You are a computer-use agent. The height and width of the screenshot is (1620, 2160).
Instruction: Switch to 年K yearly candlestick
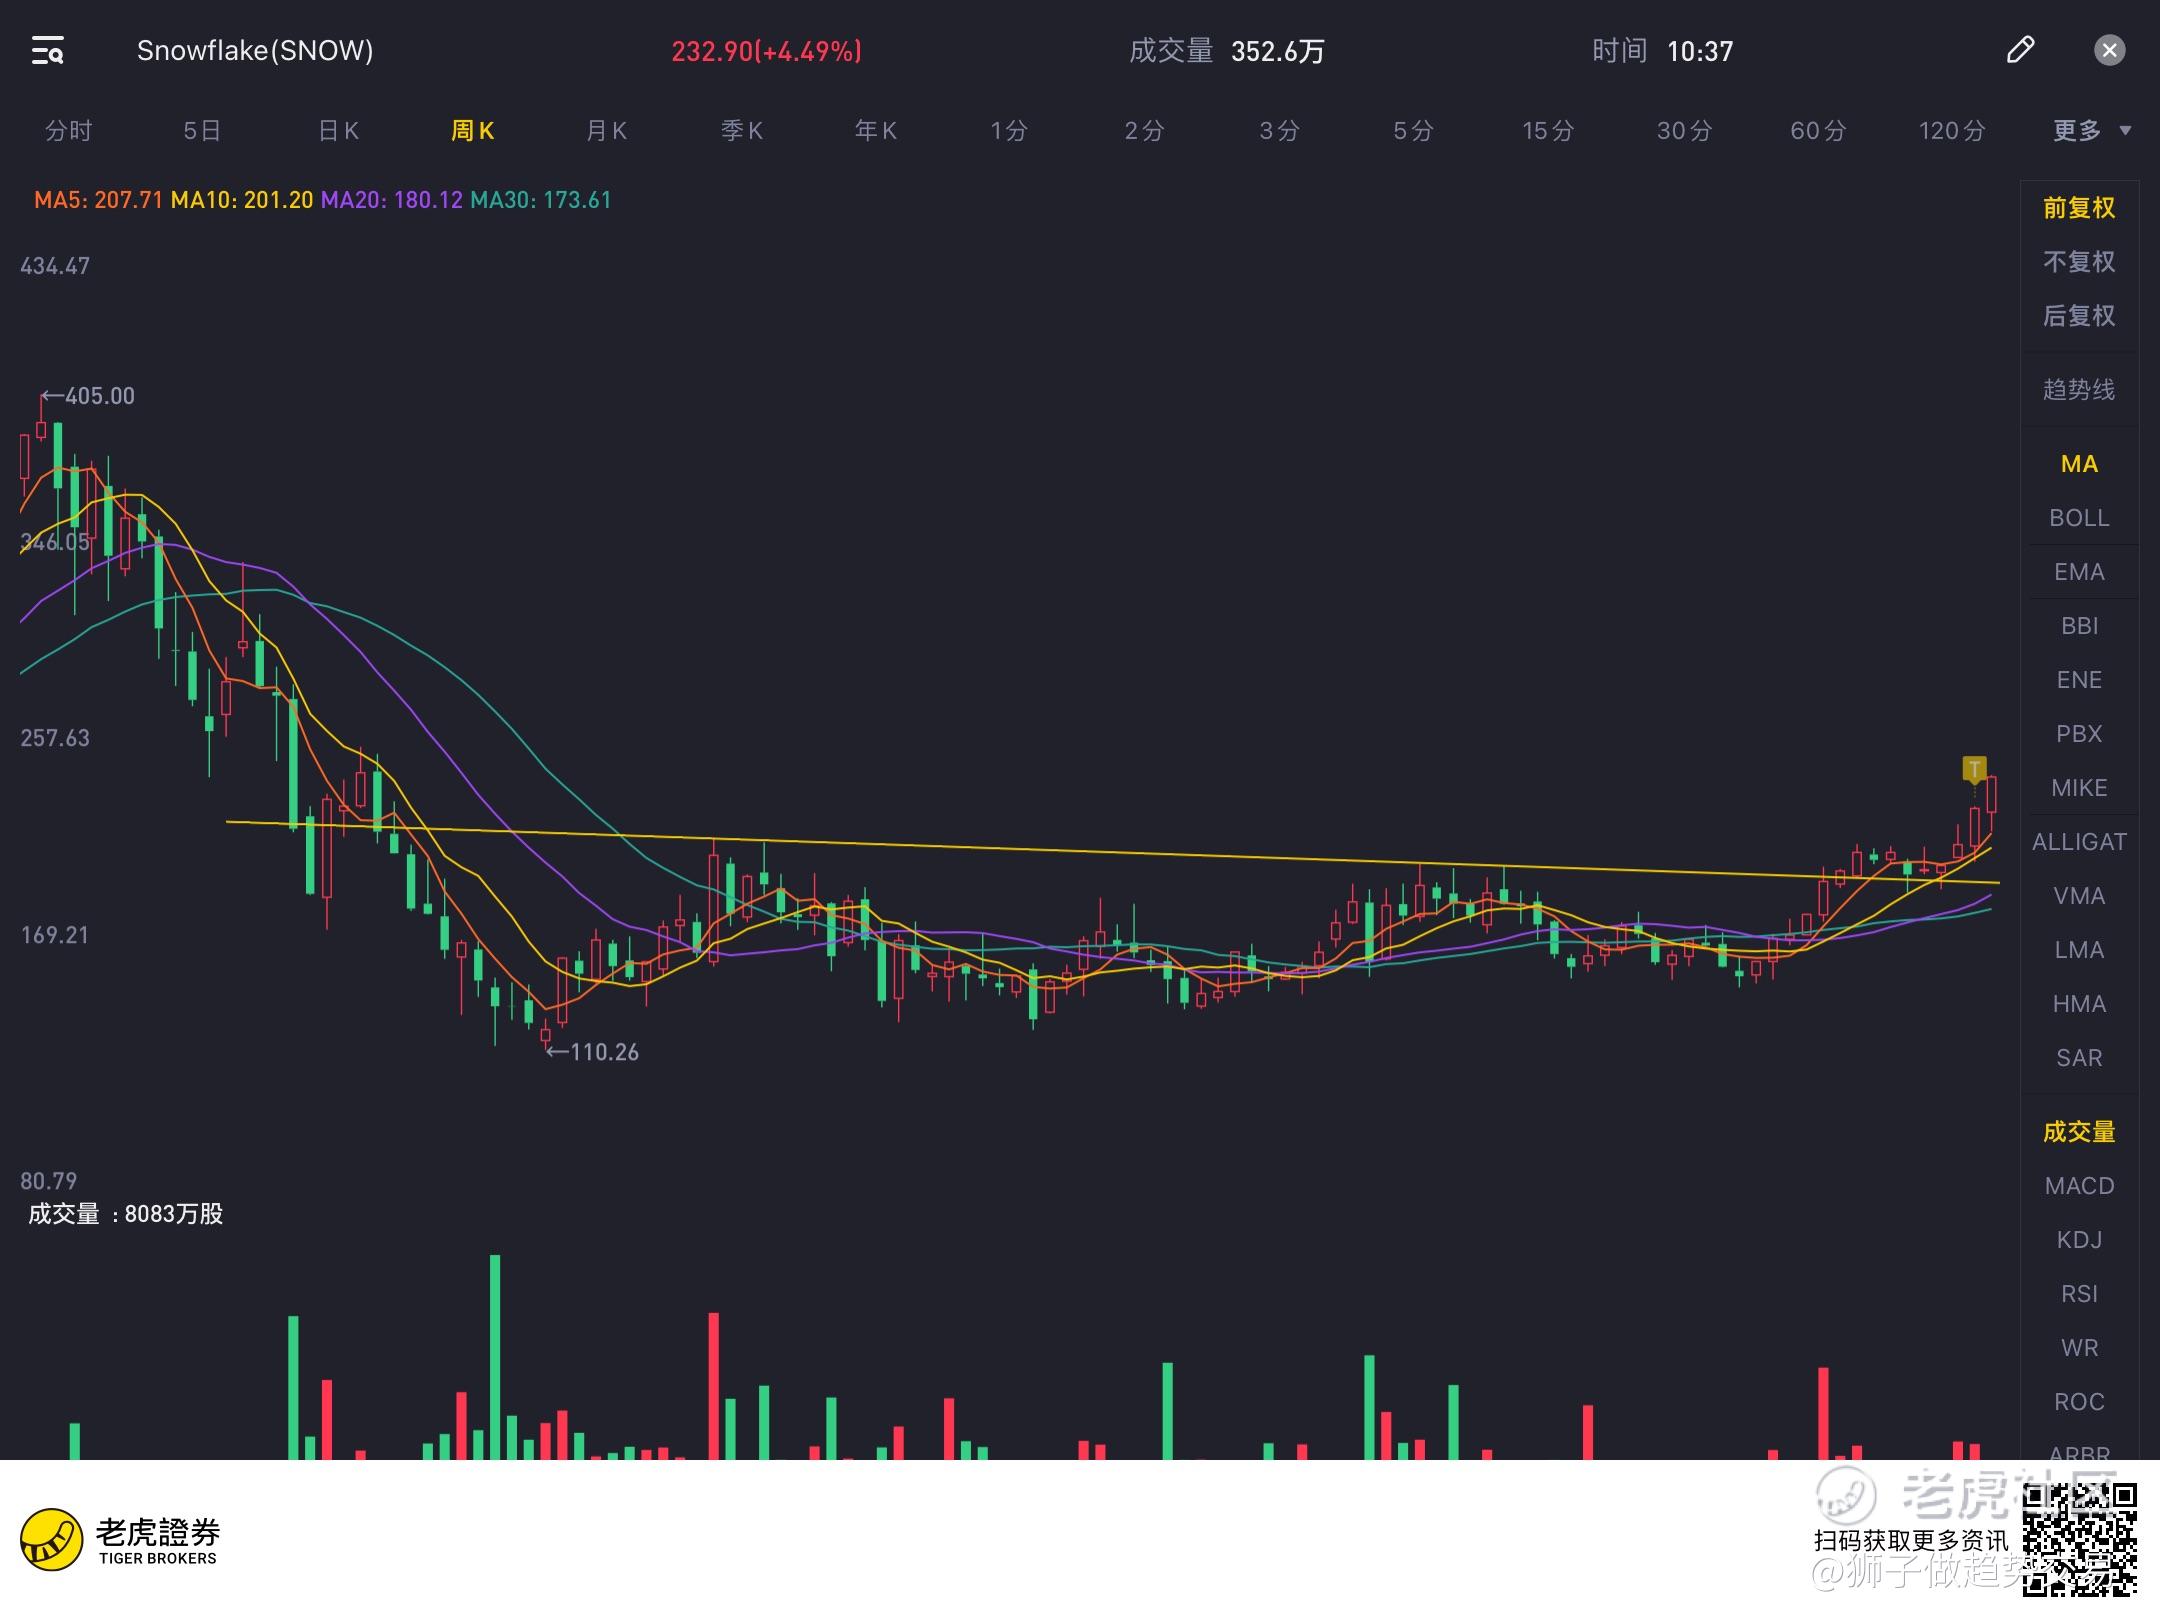(x=875, y=131)
